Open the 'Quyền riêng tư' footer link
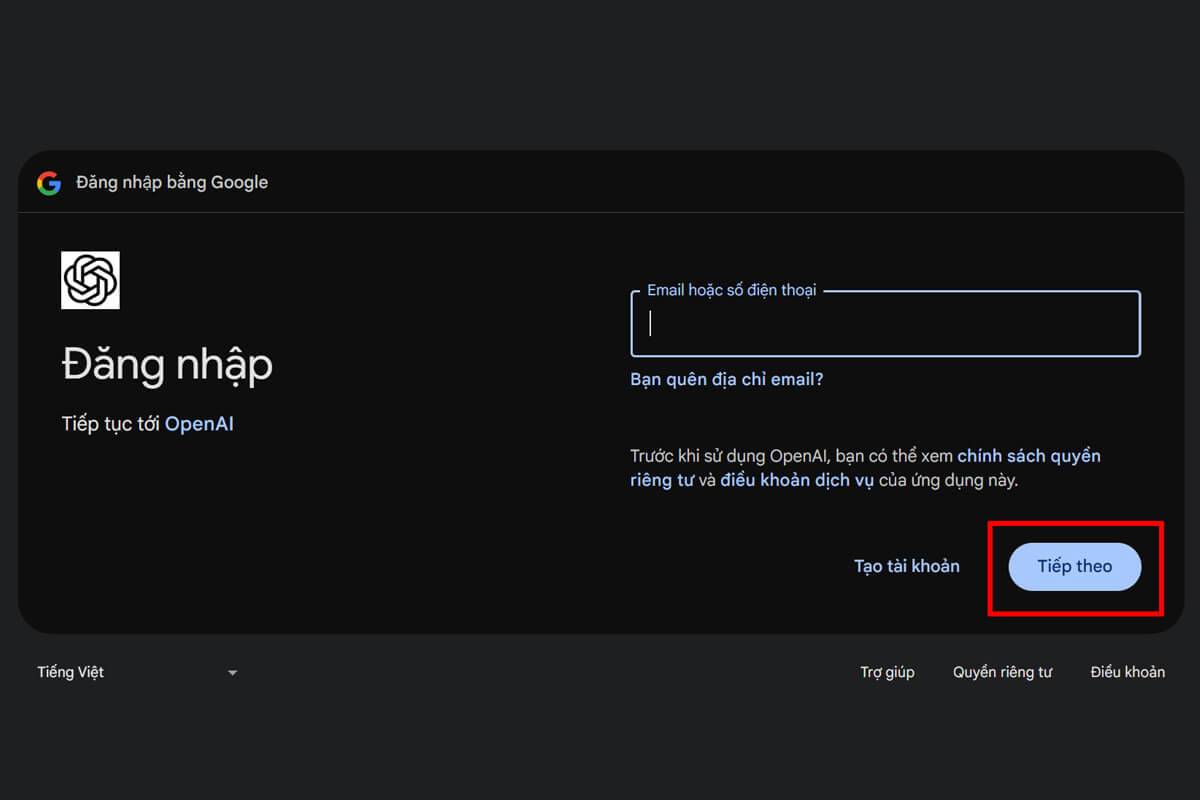This screenshot has height=800, width=1200. click(x=1002, y=672)
